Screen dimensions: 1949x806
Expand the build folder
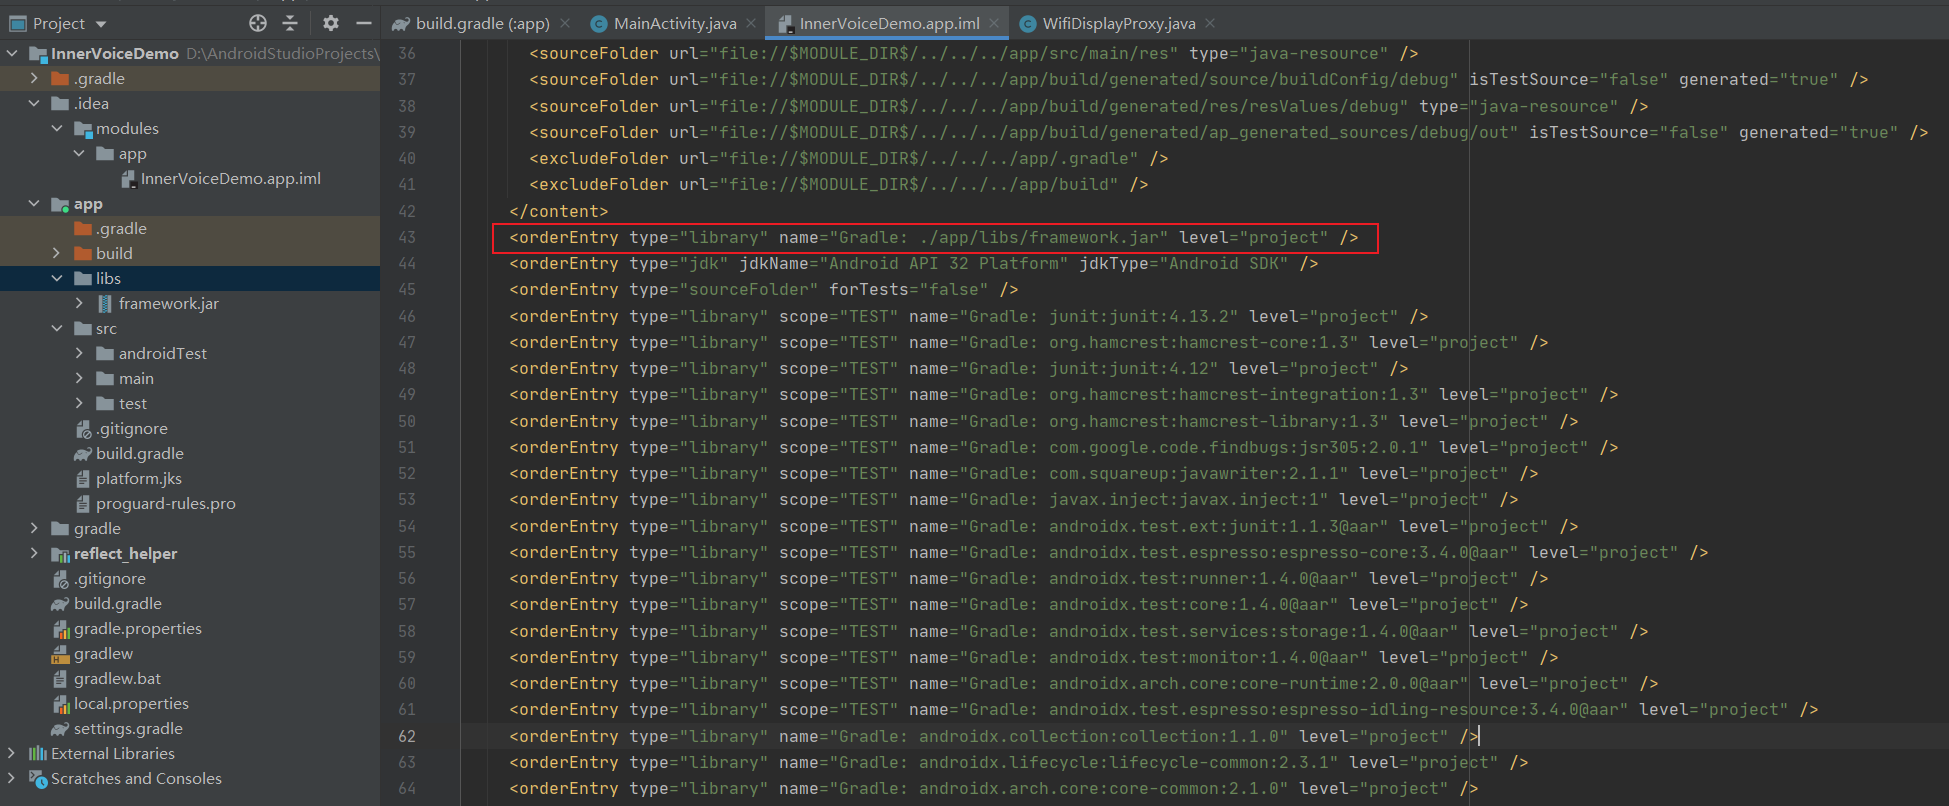[57, 253]
